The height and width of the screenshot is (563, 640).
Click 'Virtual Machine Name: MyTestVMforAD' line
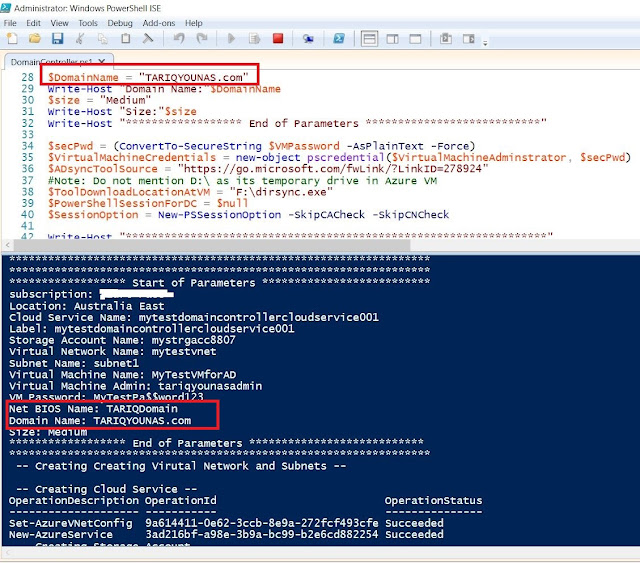point(122,375)
